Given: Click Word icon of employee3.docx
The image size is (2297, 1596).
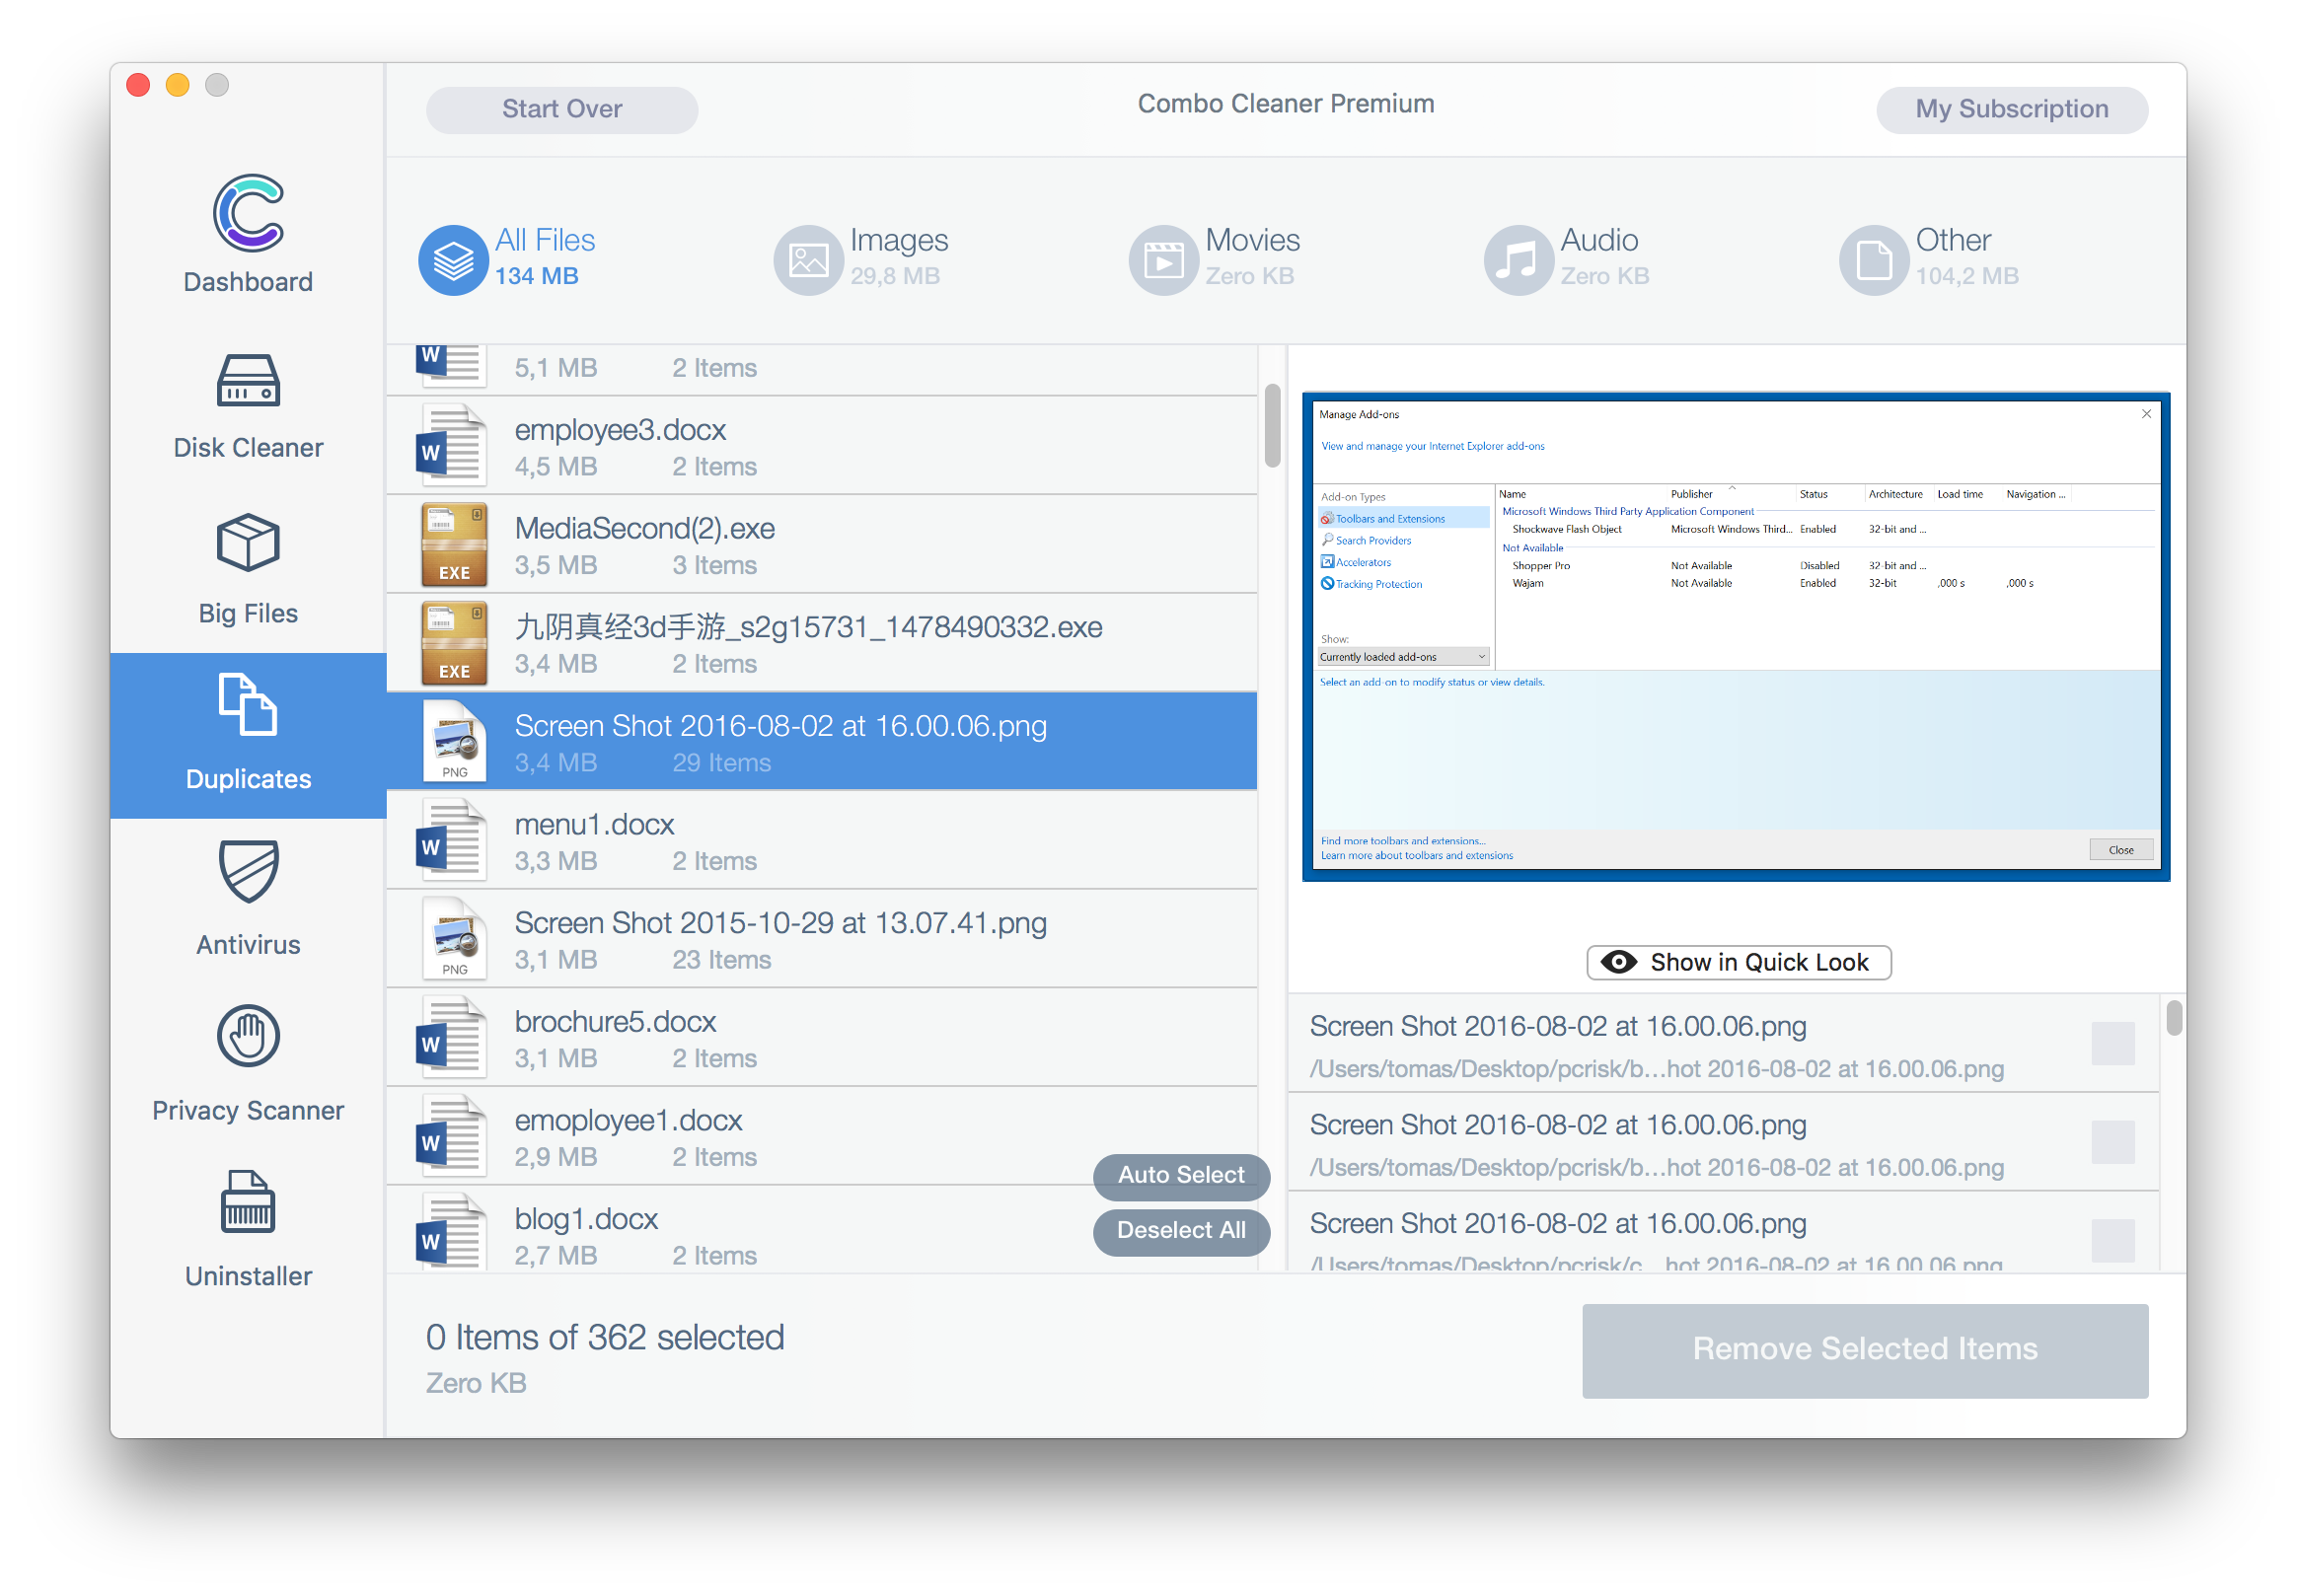Looking at the screenshot, I should point(452,445).
